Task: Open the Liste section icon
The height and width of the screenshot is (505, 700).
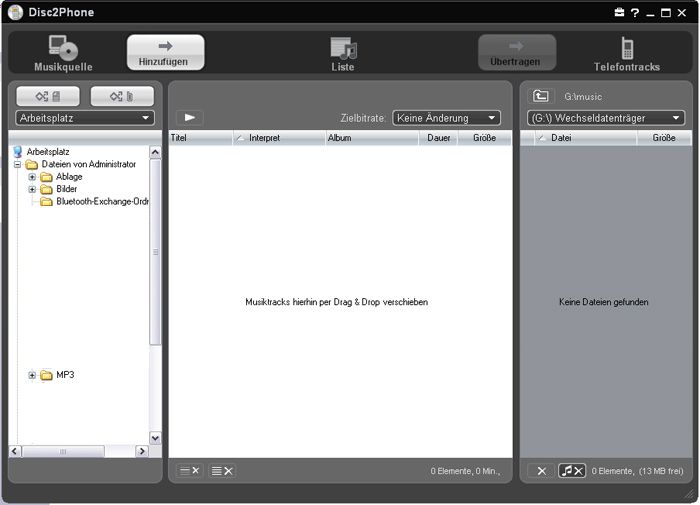Action: pyautogui.click(x=343, y=48)
